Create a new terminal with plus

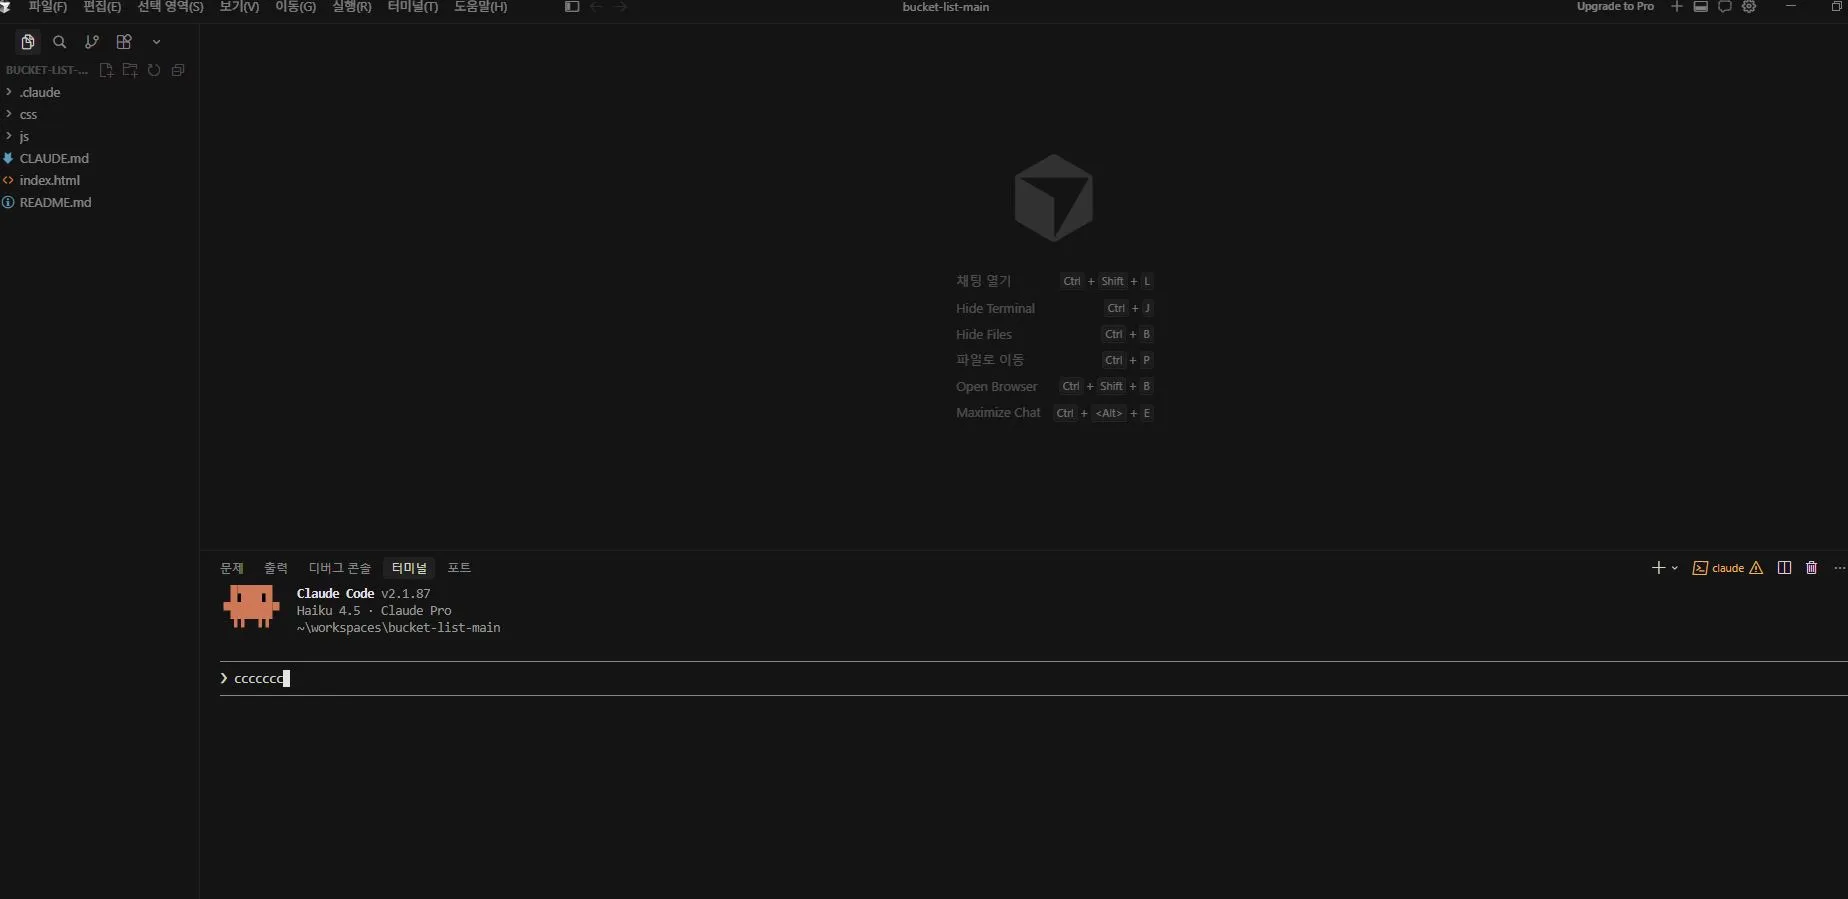1658,568
